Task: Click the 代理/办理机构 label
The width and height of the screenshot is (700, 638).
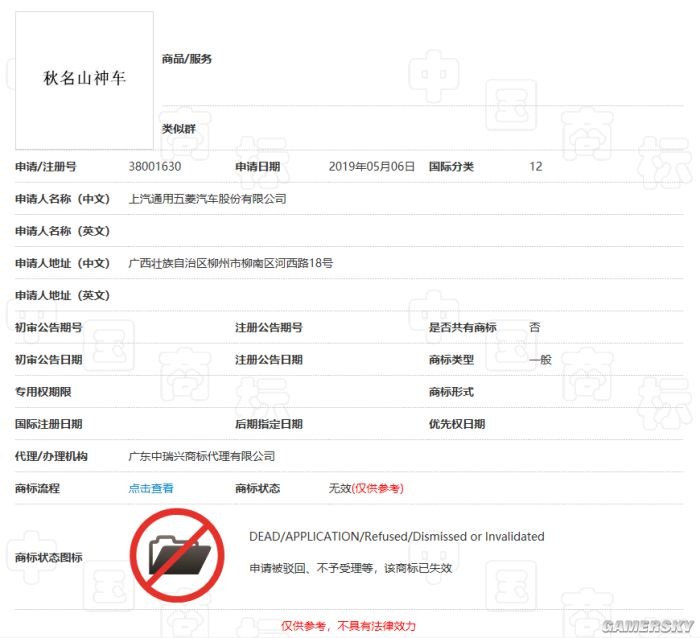Action: (51, 456)
